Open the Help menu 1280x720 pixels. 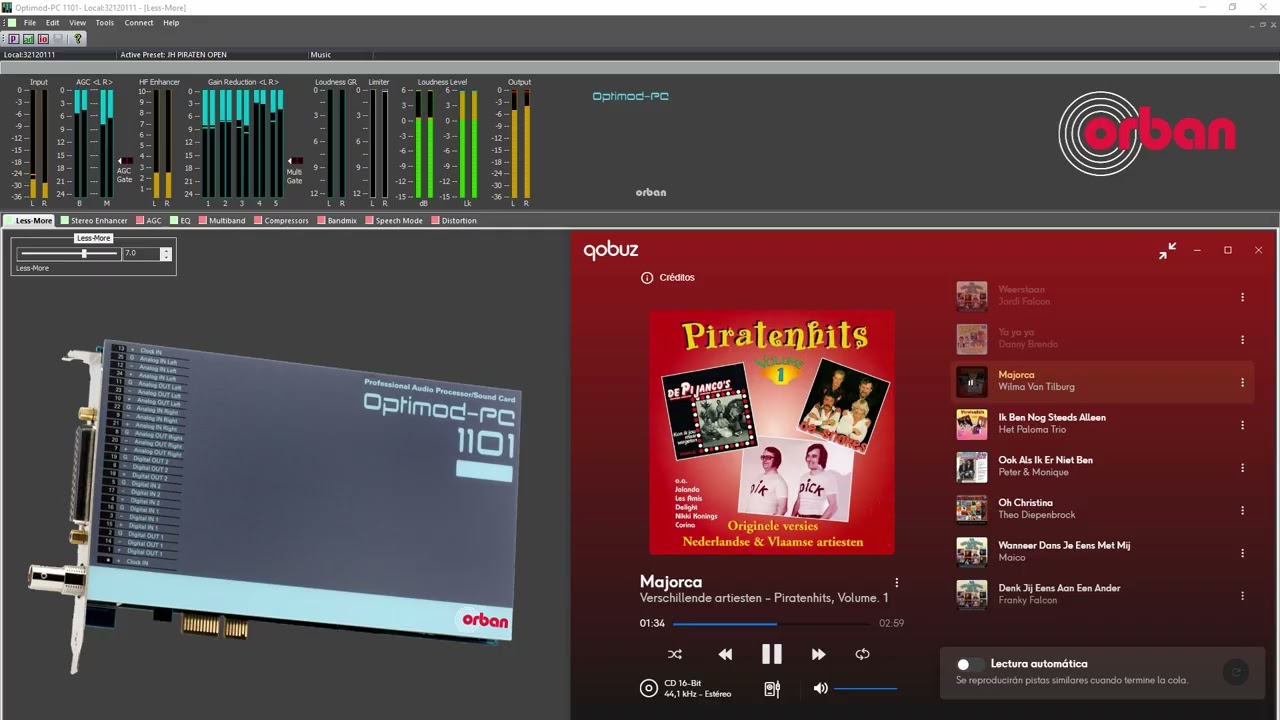171,22
